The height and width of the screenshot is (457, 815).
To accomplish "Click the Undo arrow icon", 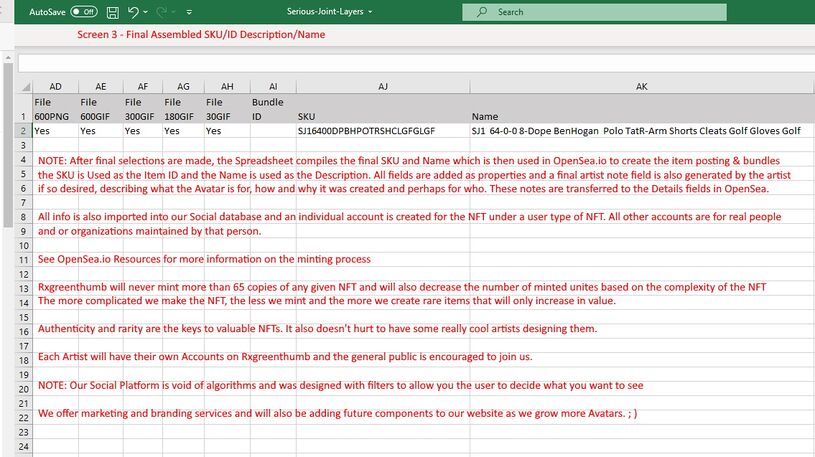I will tap(133, 11).
